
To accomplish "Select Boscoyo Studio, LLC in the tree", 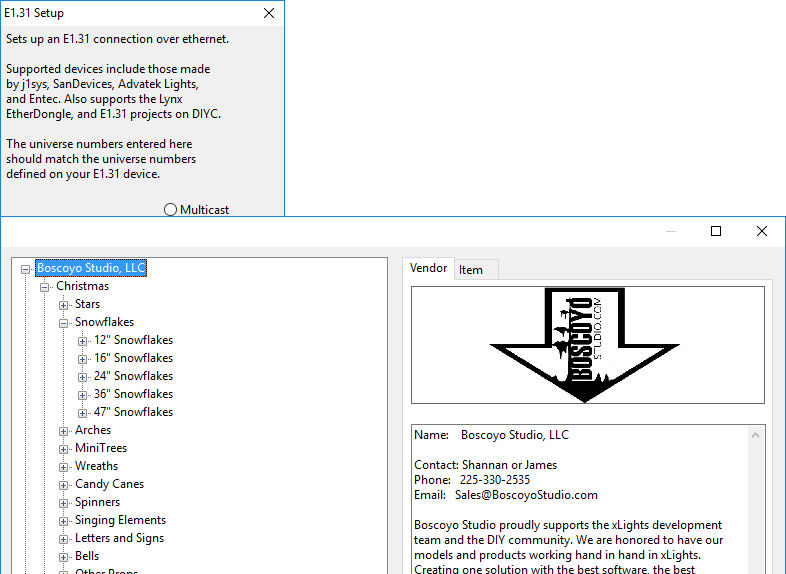I will [91, 268].
